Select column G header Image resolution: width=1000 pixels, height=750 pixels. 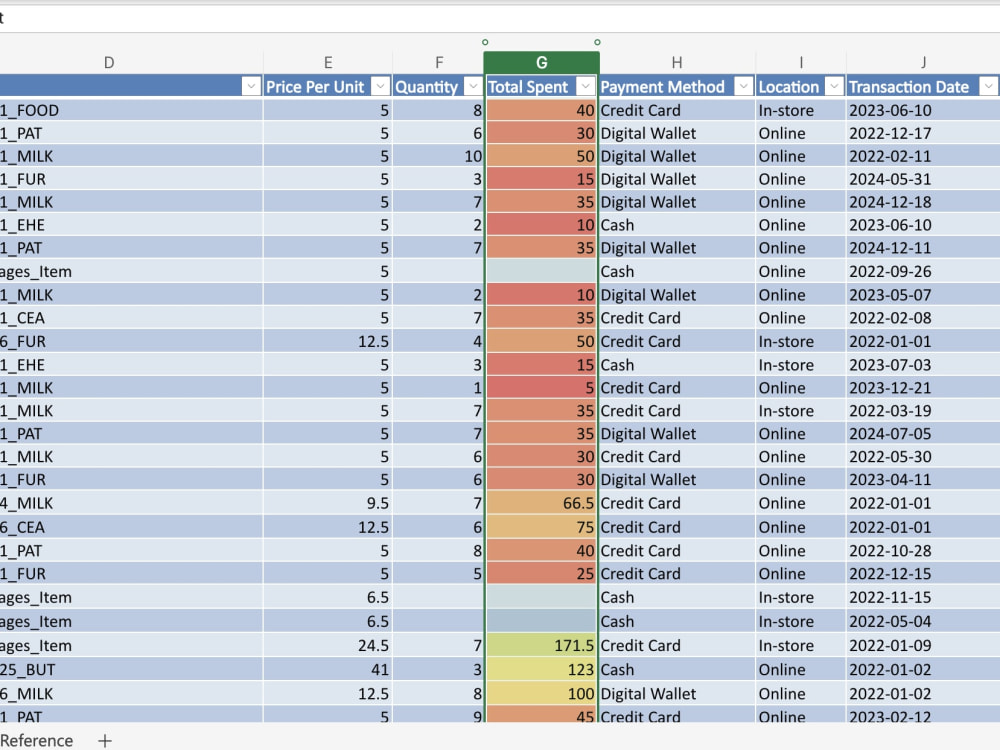(x=541, y=62)
